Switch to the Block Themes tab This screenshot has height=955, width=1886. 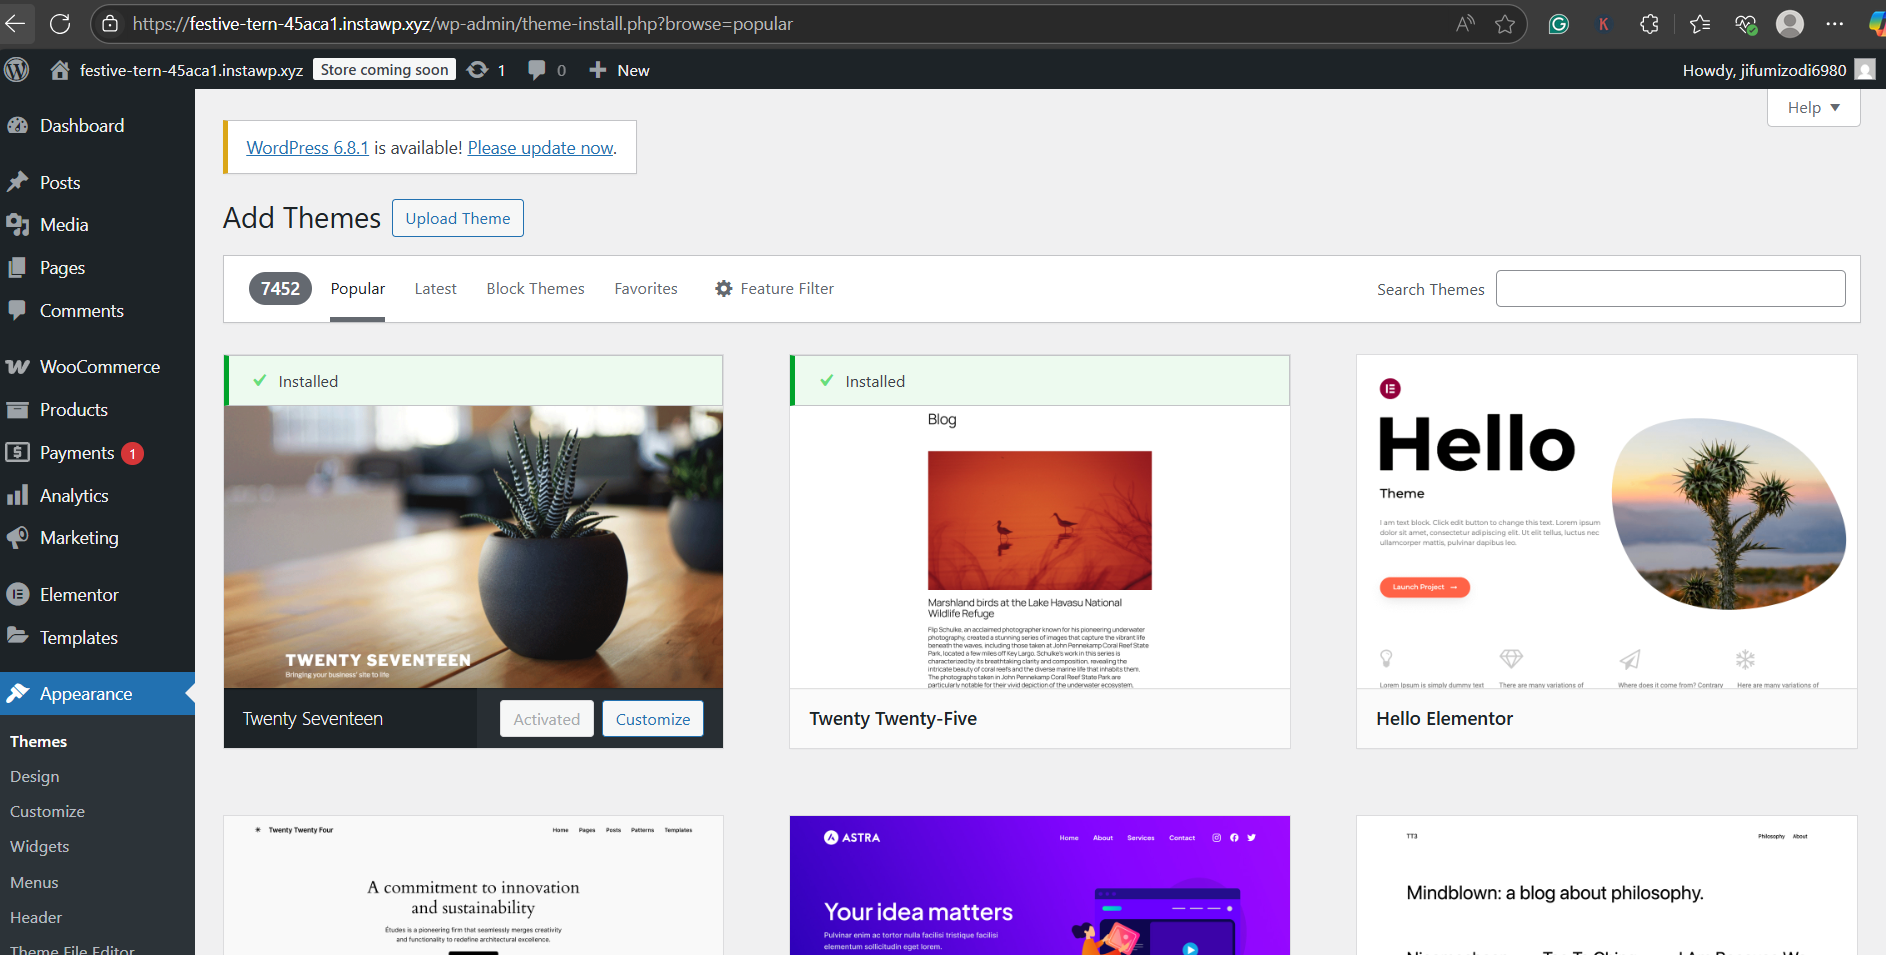(535, 289)
